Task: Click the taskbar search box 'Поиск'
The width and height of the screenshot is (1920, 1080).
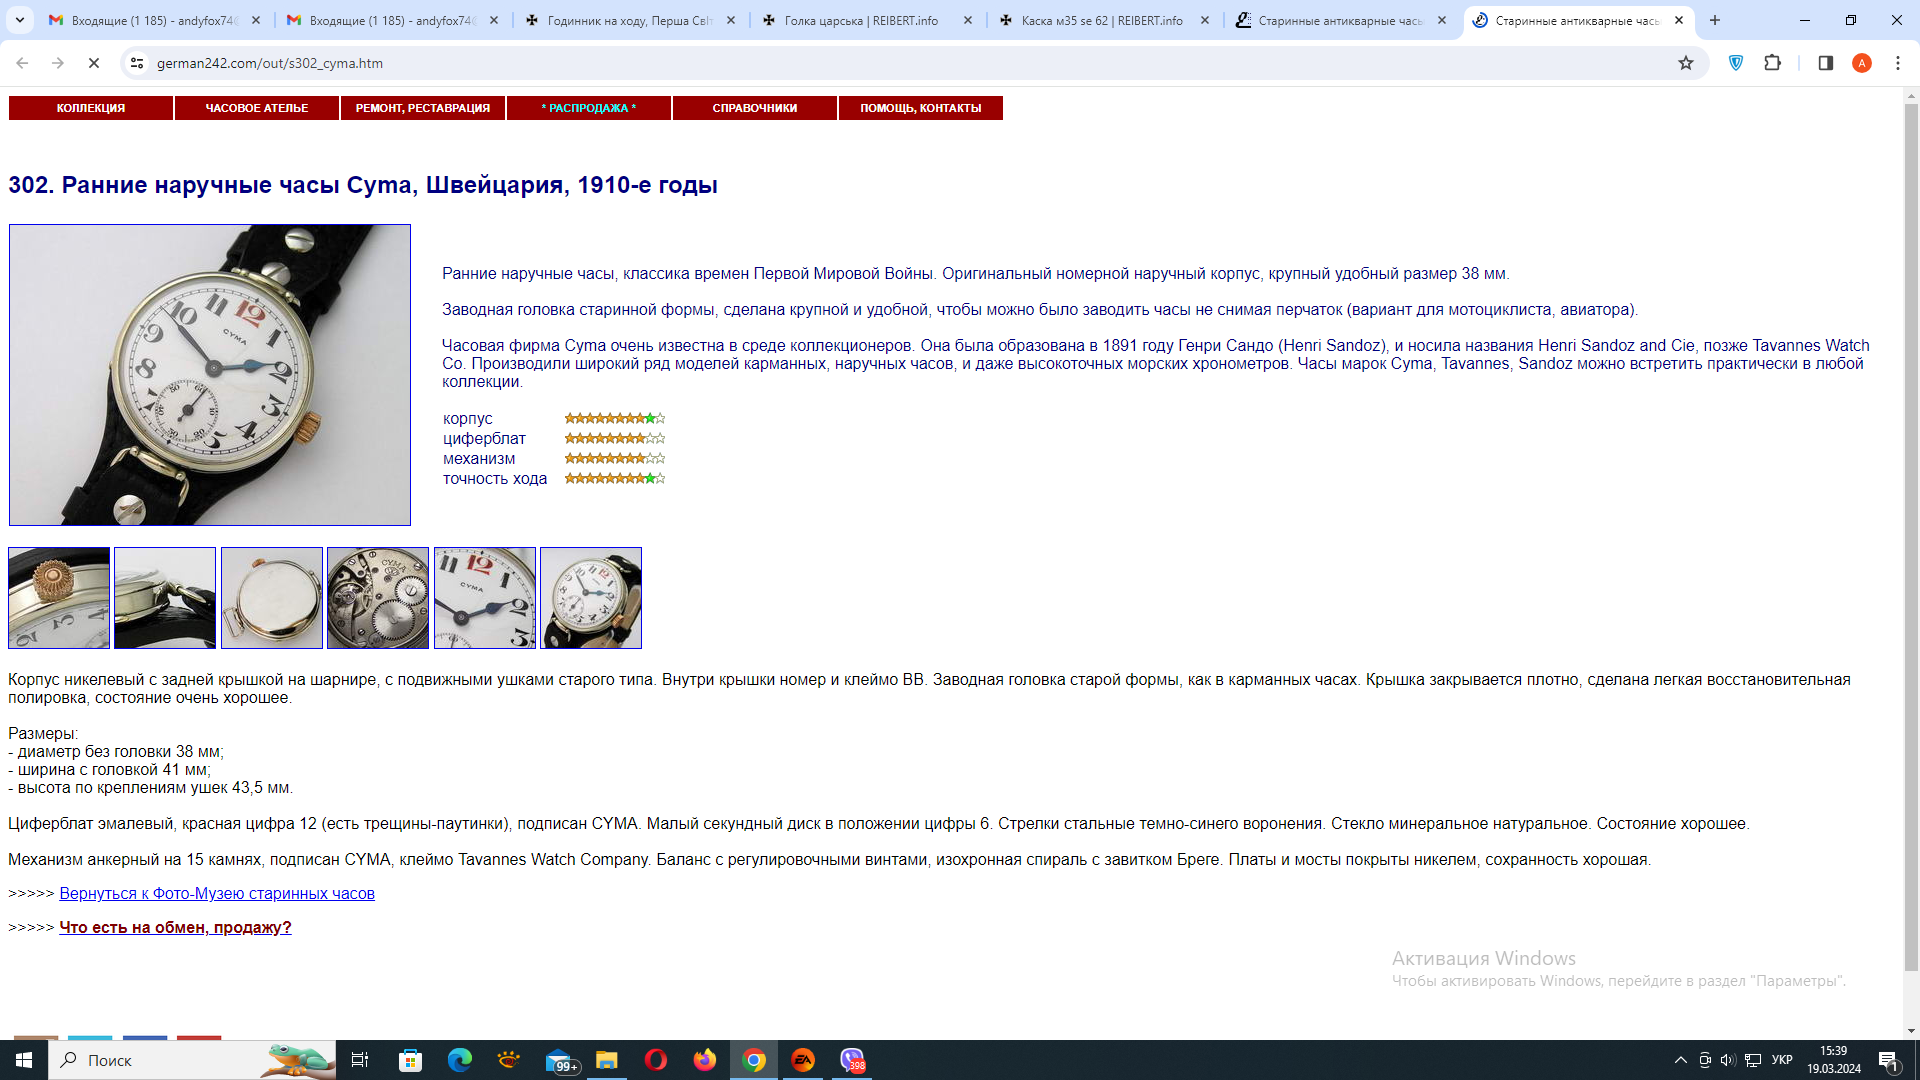Action: (192, 1060)
